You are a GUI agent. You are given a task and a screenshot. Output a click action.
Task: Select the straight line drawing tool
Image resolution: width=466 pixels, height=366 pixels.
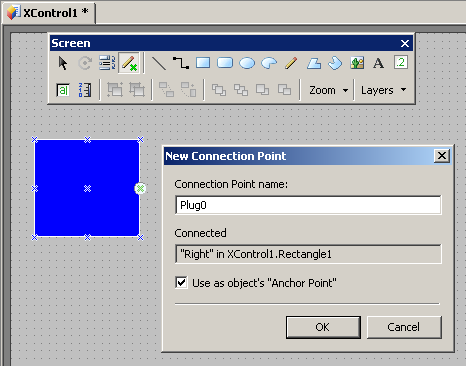(x=159, y=63)
